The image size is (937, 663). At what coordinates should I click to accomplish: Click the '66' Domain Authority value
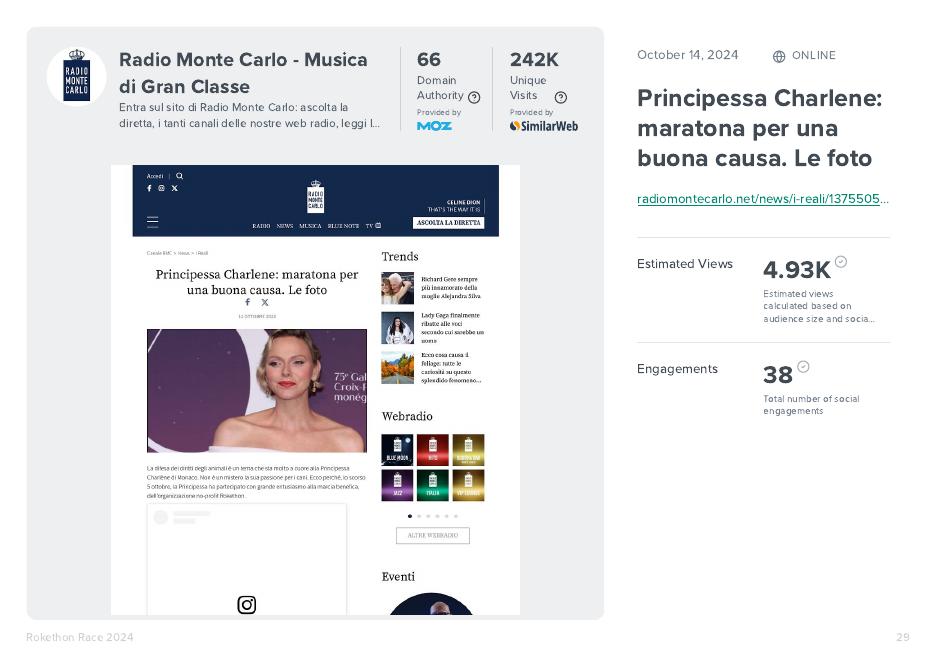pyautogui.click(x=428, y=59)
